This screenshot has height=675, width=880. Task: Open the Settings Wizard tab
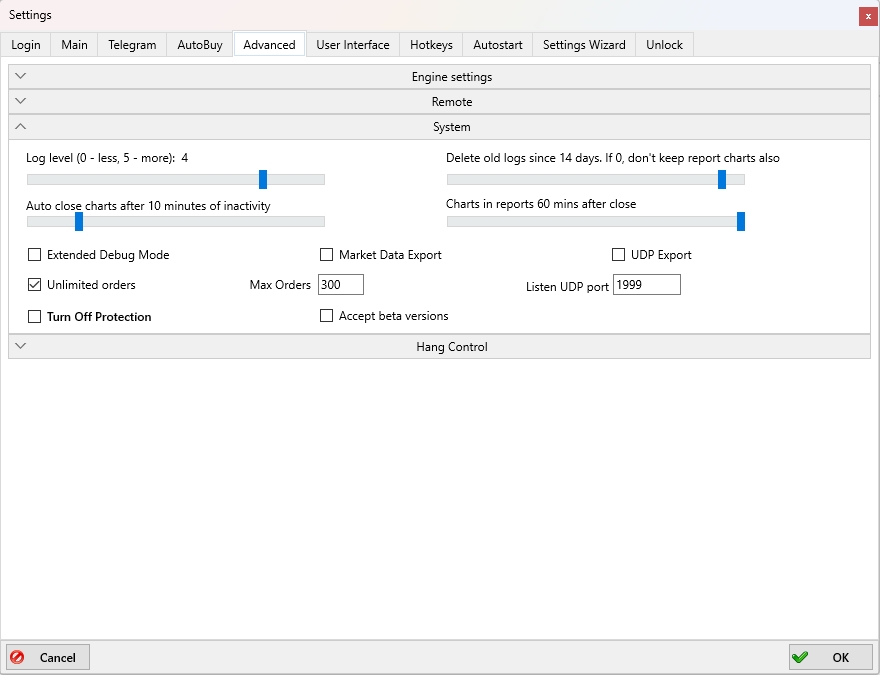point(584,45)
